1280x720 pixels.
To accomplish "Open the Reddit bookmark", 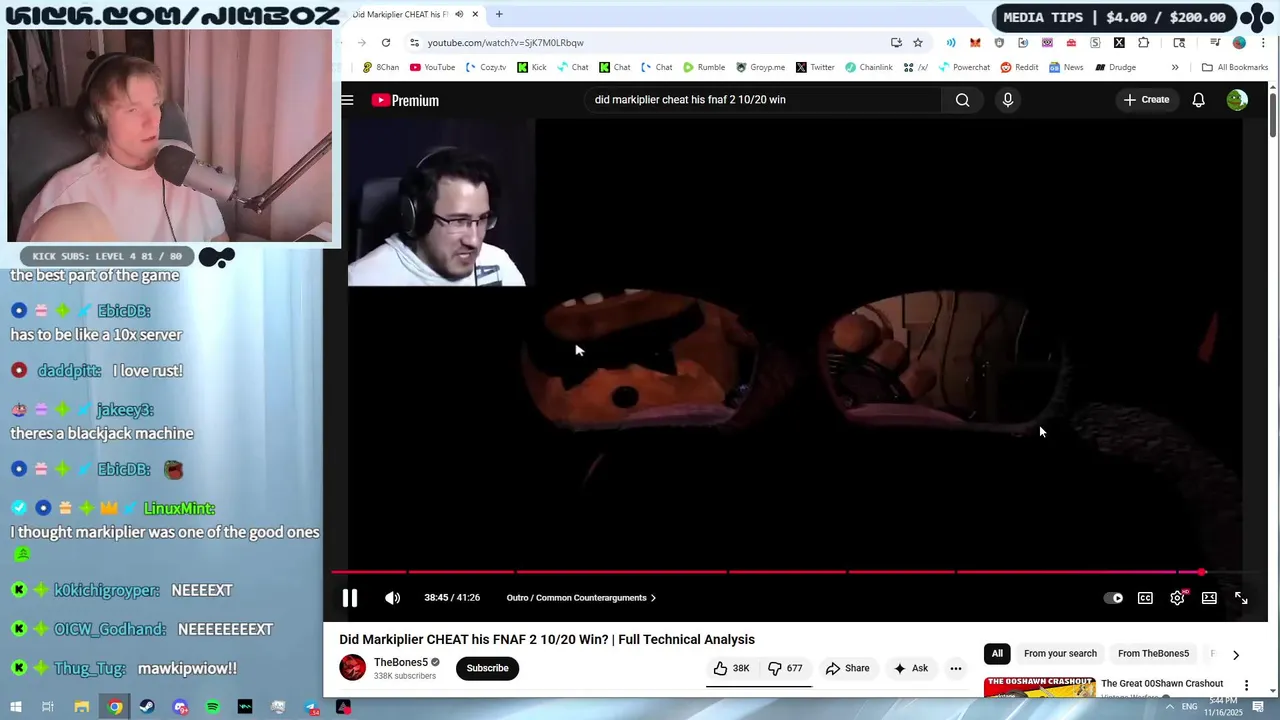I will coord(1020,67).
